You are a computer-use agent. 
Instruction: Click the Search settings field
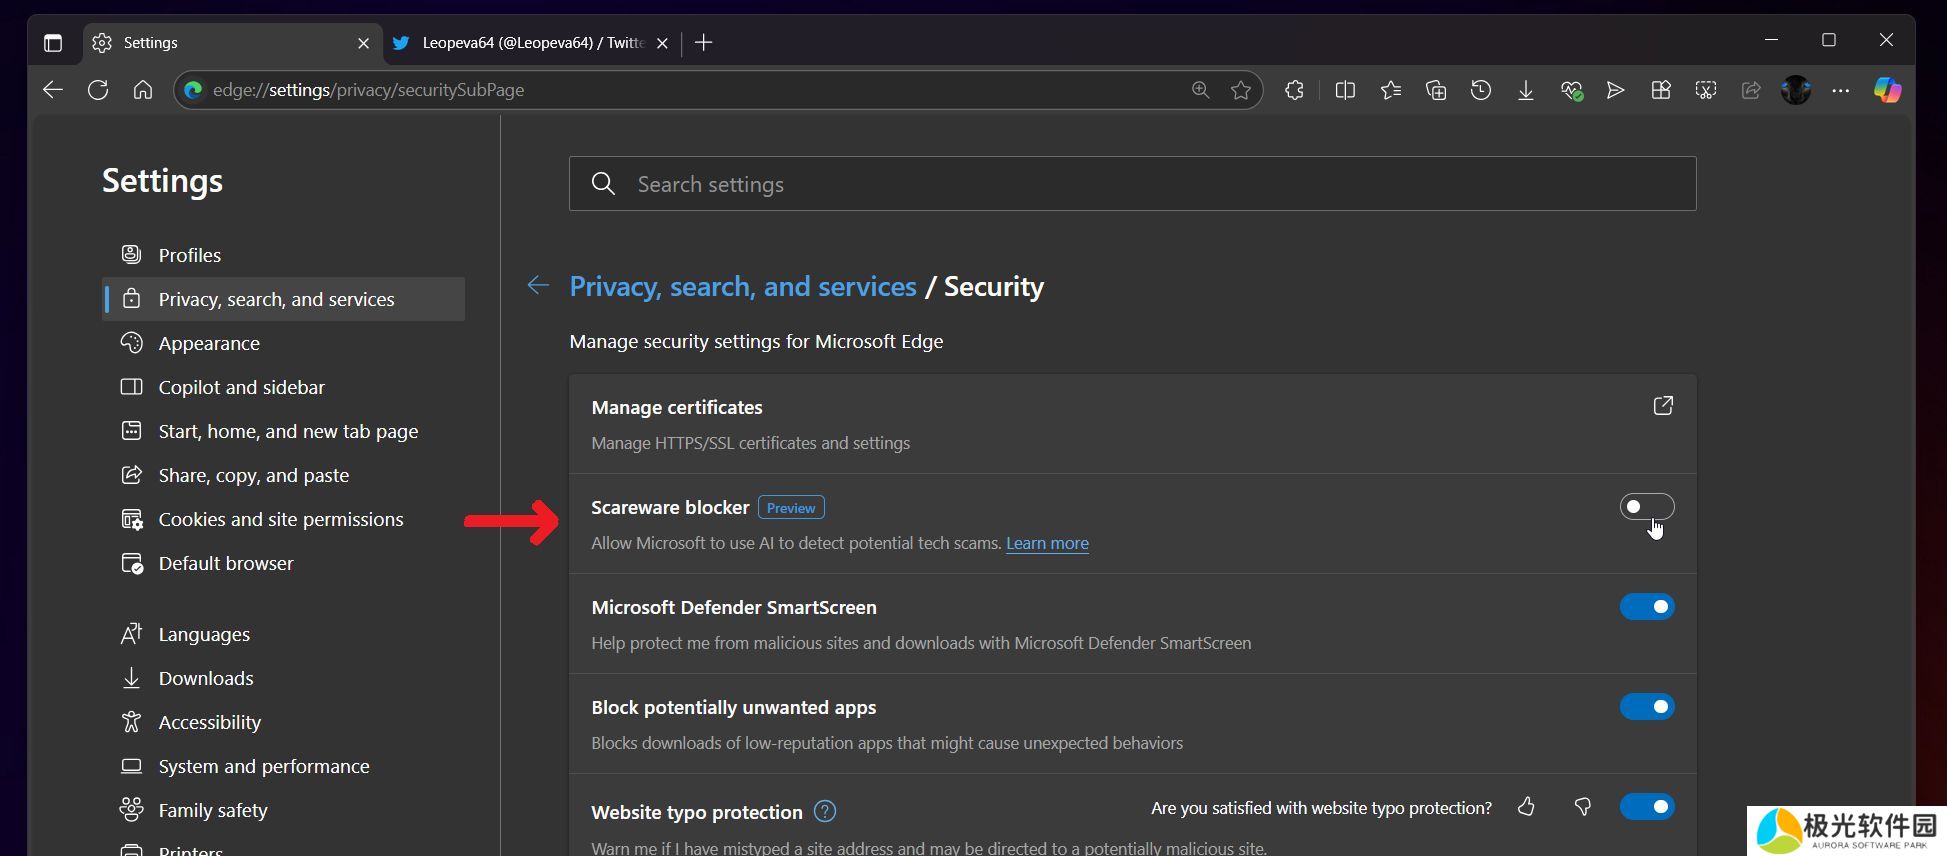(1132, 184)
